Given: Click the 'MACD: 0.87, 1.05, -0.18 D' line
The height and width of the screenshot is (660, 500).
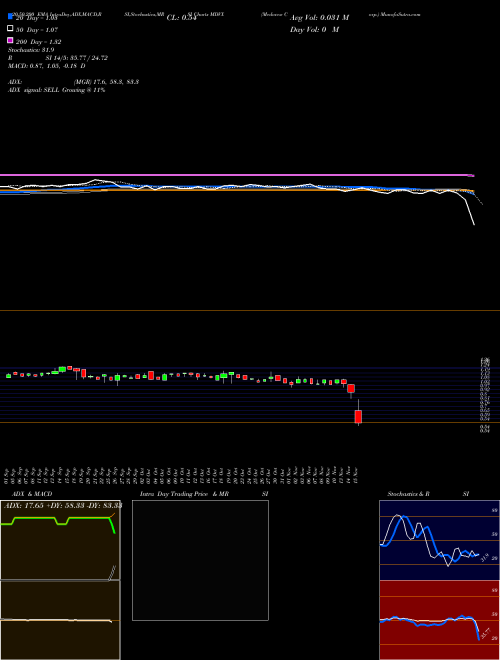Looking at the screenshot, I should (x=47, y=66).
